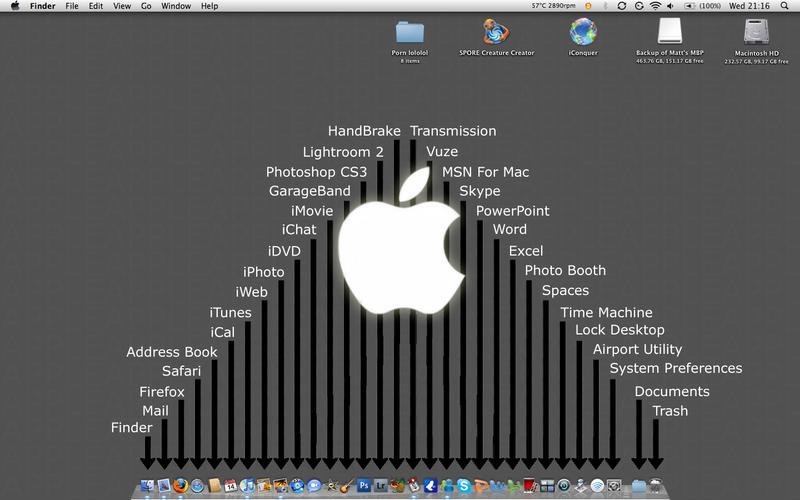
Task: Open Skype from the Dock
Action: coord(463,485)
